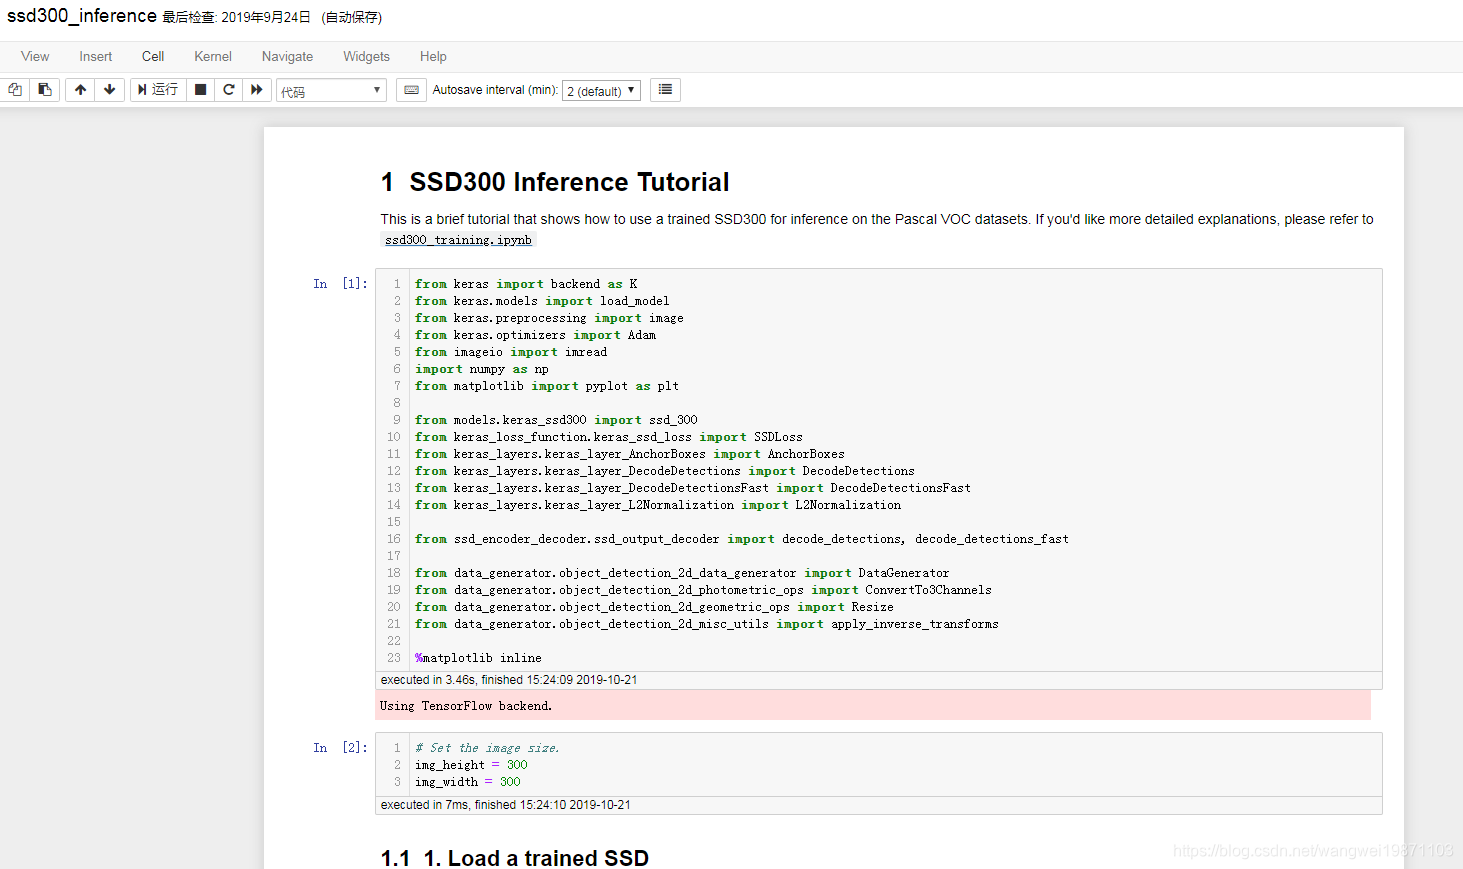The height and width of the screenshot is (869, 1463).
Task: Toggle the table of contents list icon
Action: [665, 90]
